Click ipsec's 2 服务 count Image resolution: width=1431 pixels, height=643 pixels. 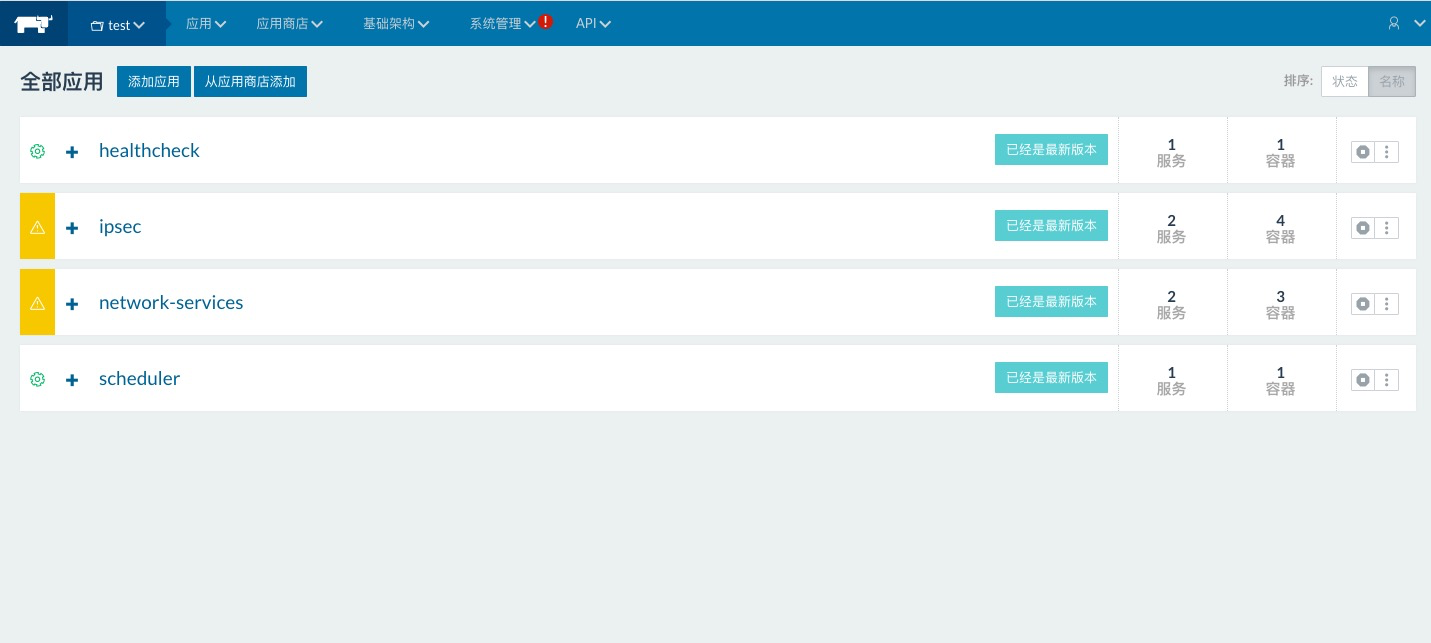coord(1172,228)
